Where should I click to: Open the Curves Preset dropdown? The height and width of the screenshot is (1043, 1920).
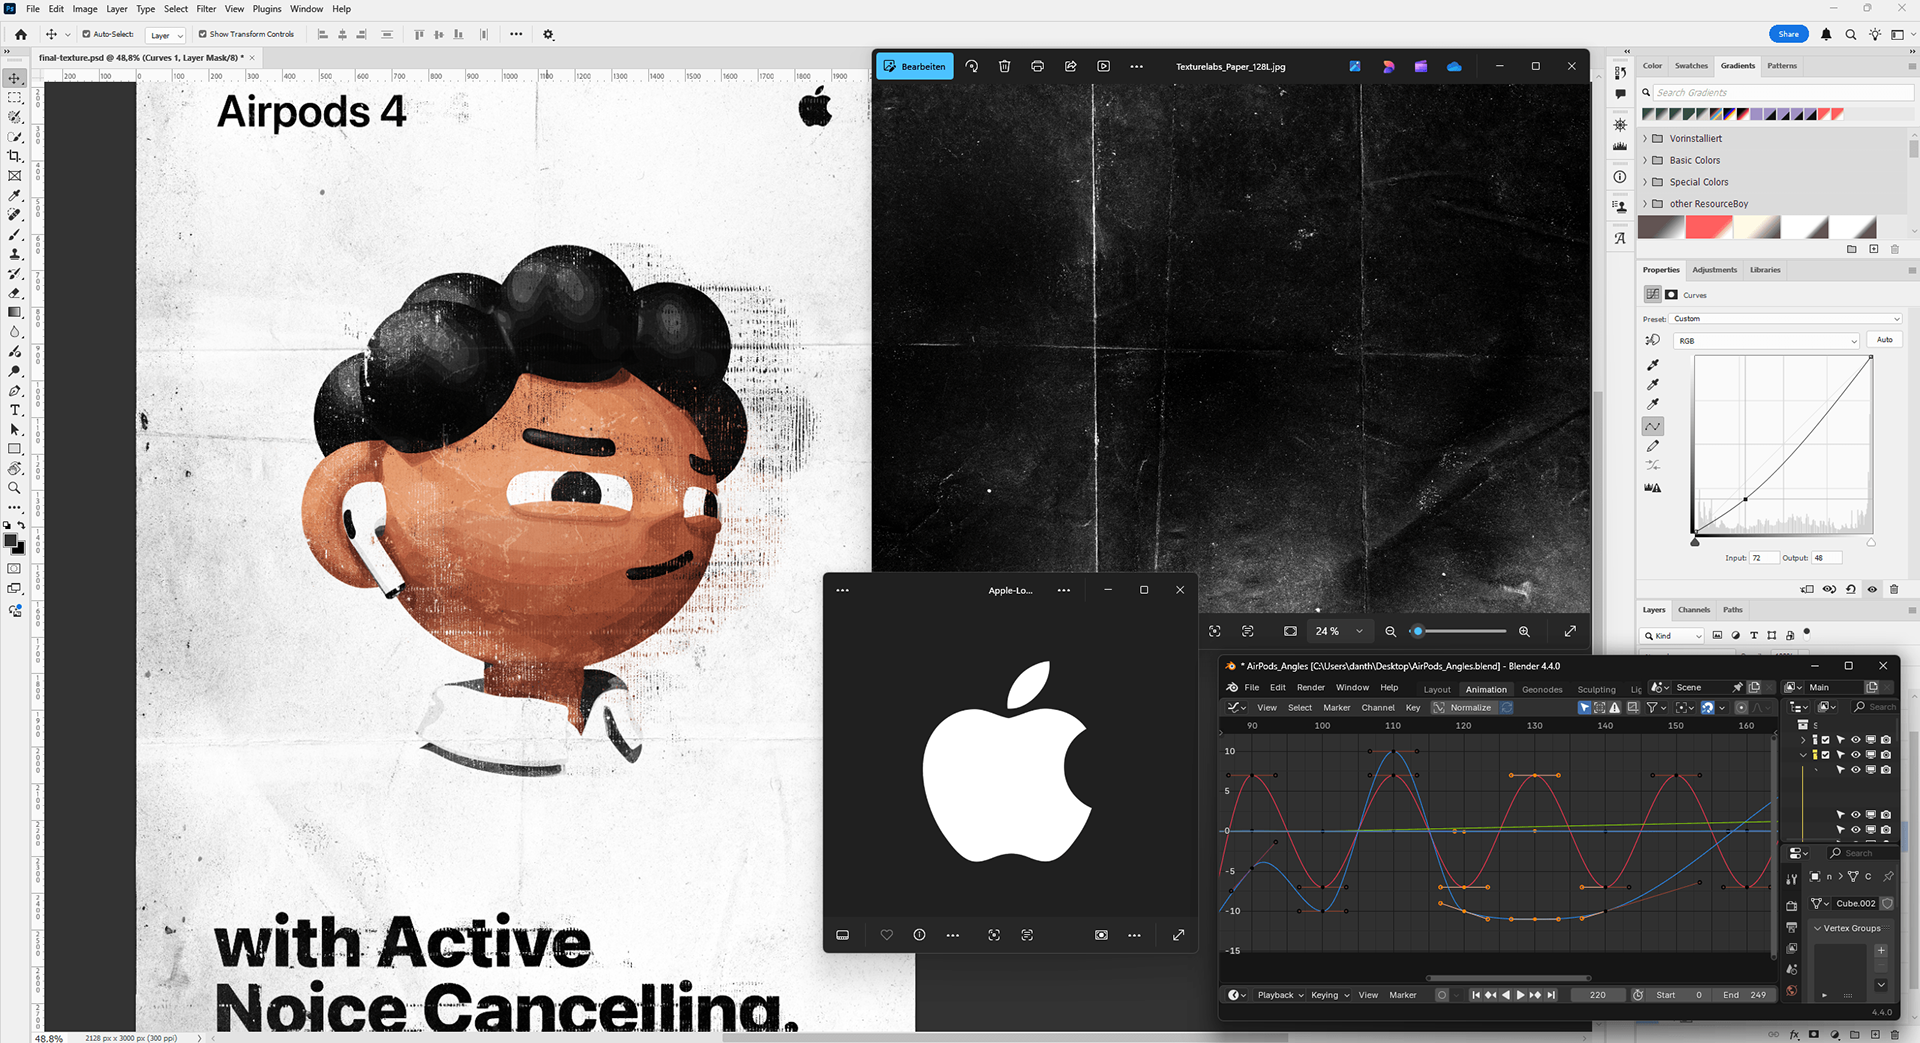pos(1786,319)
